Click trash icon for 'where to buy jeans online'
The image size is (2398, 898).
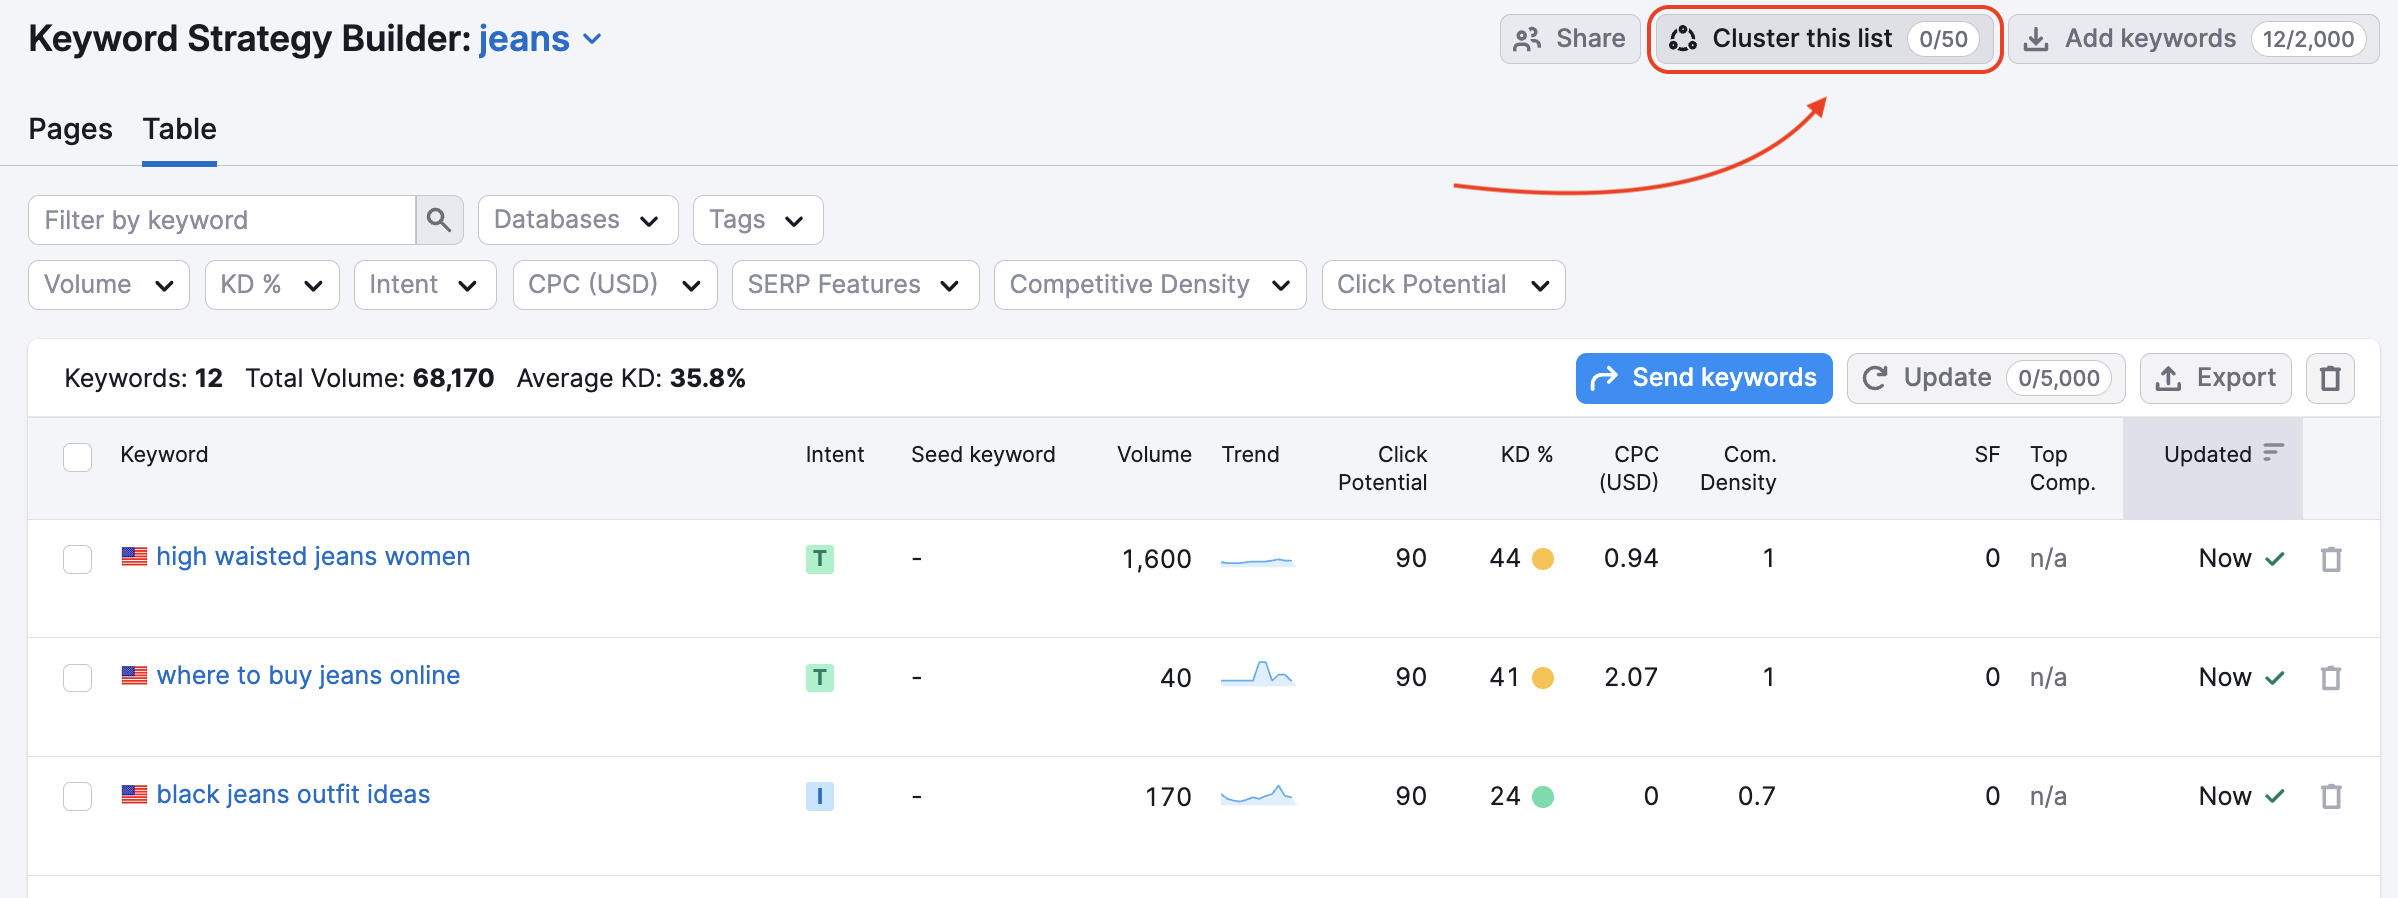(2331, 678)
